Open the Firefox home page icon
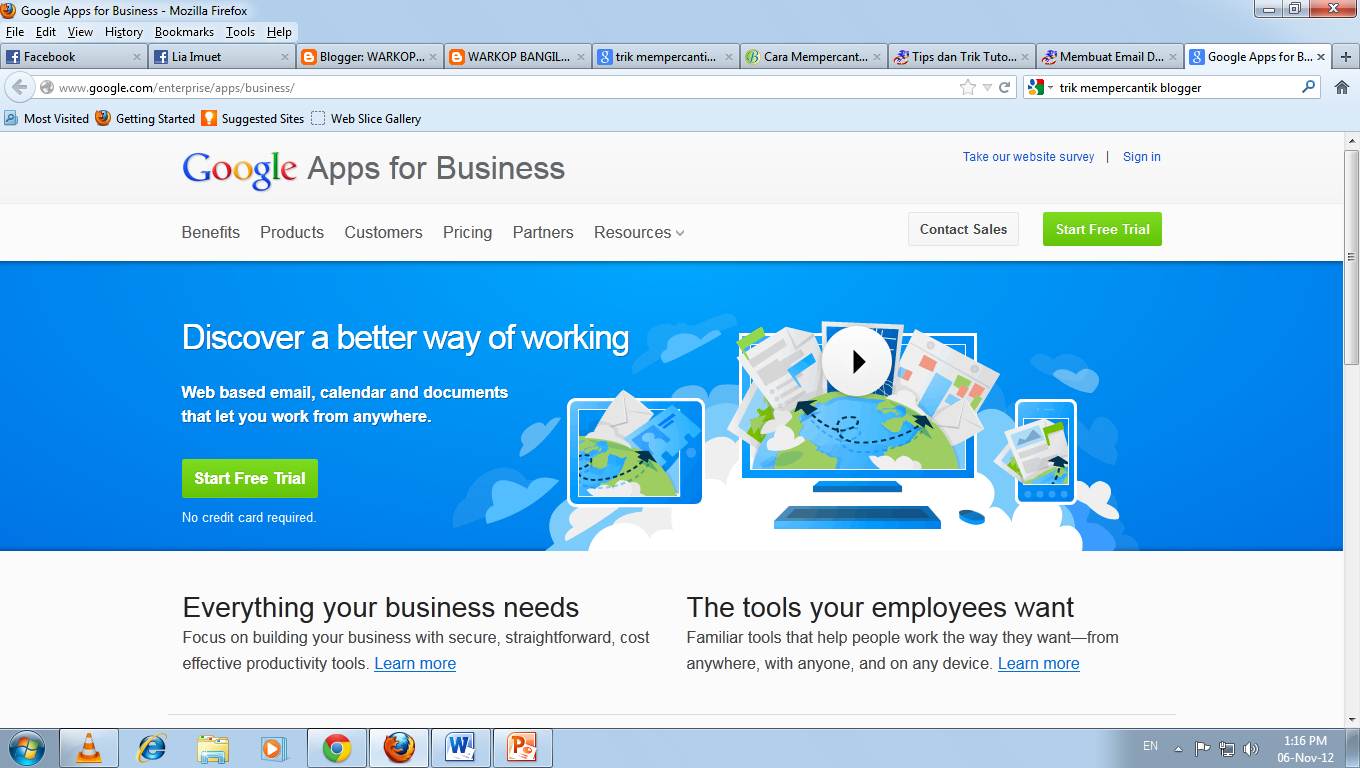This screenshot has height=768, width=1360. (x=1342, y=87)
